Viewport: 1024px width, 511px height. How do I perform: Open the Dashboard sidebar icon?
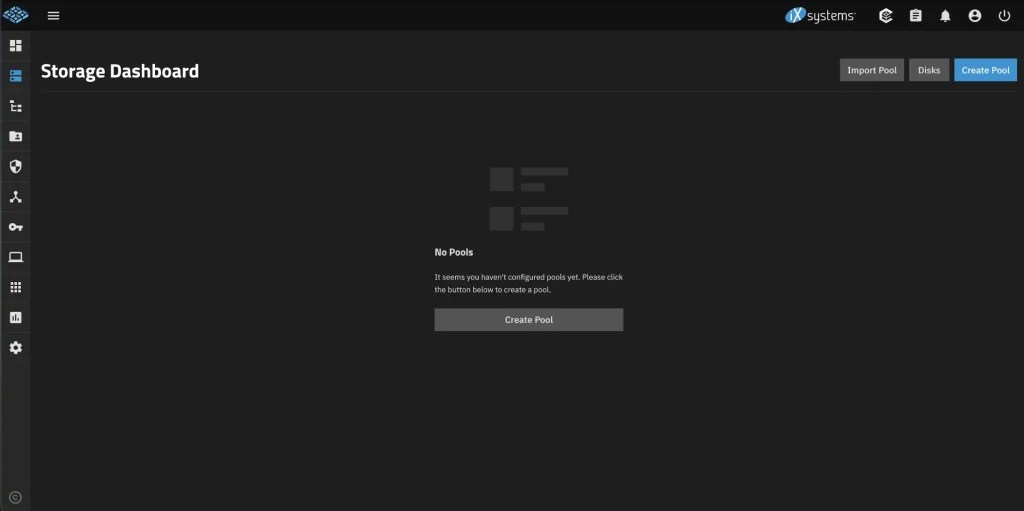point(16,46)
